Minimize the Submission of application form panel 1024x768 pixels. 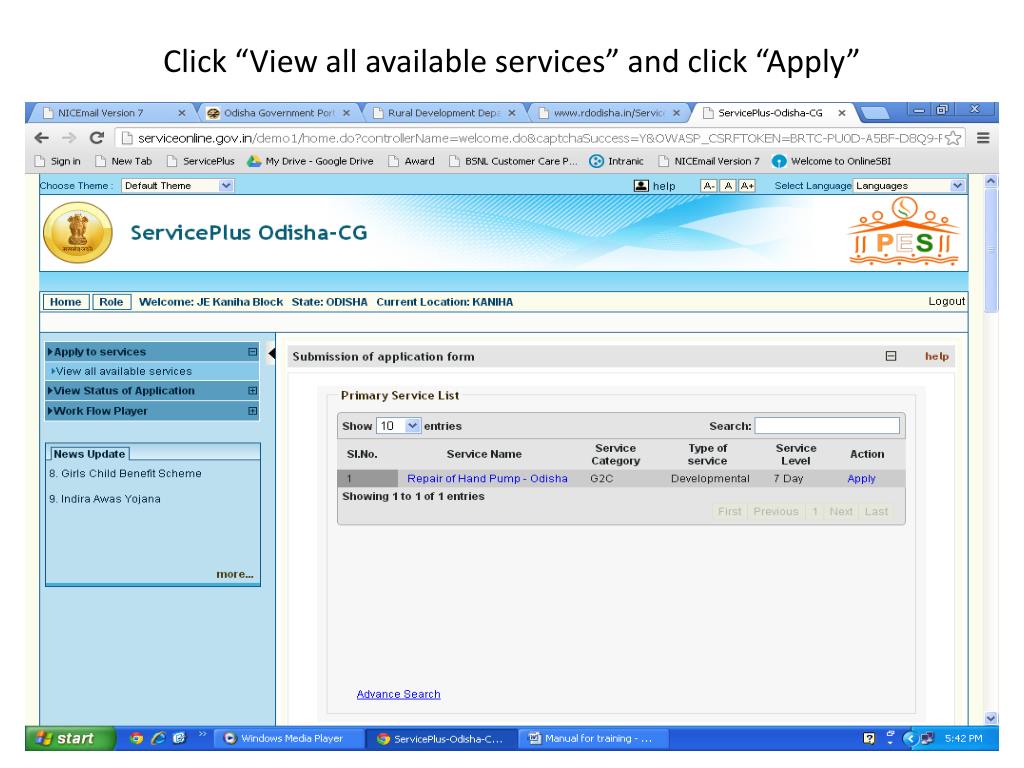pyautogui.click(x=891, y=356)
